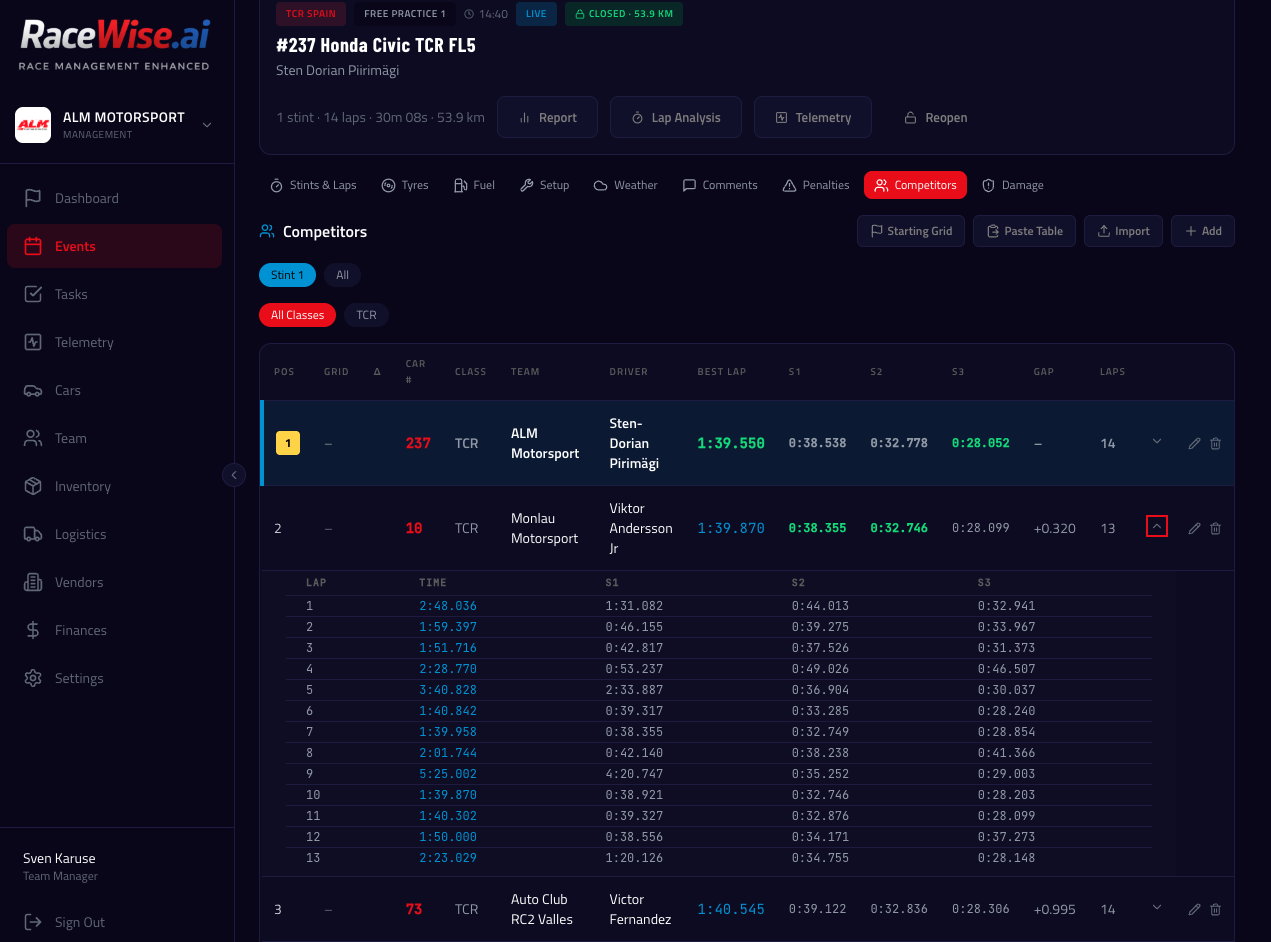Click car number 73 in table
Screen dimensions: 1271x942
[414, 909]
